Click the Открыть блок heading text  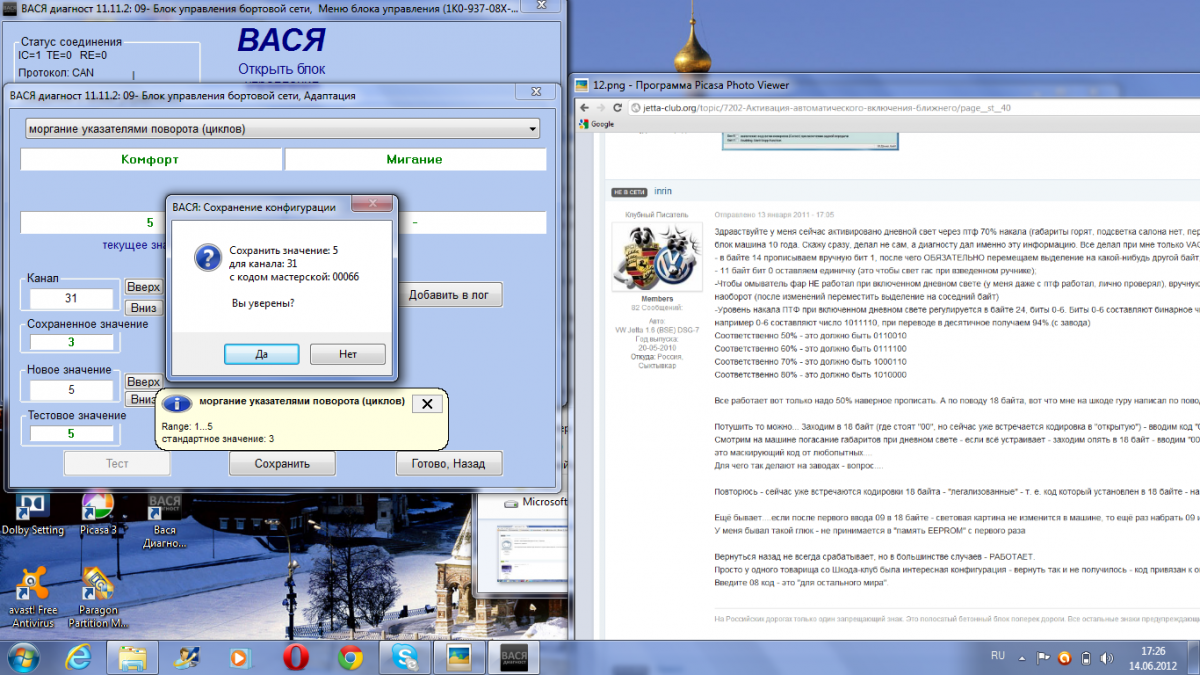point(282,69)
